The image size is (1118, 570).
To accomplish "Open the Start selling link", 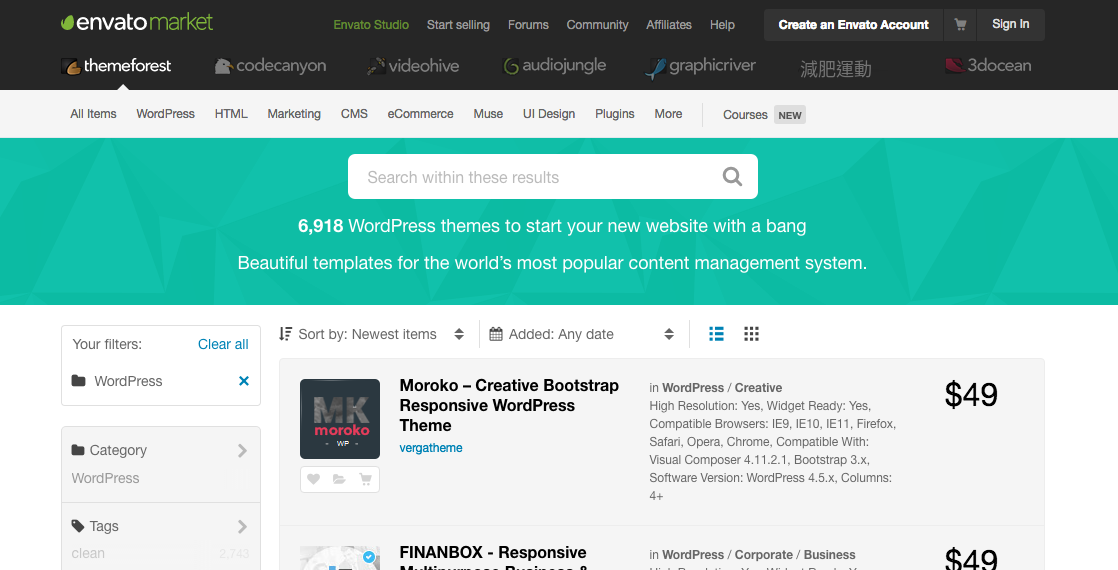I will 458,24.
